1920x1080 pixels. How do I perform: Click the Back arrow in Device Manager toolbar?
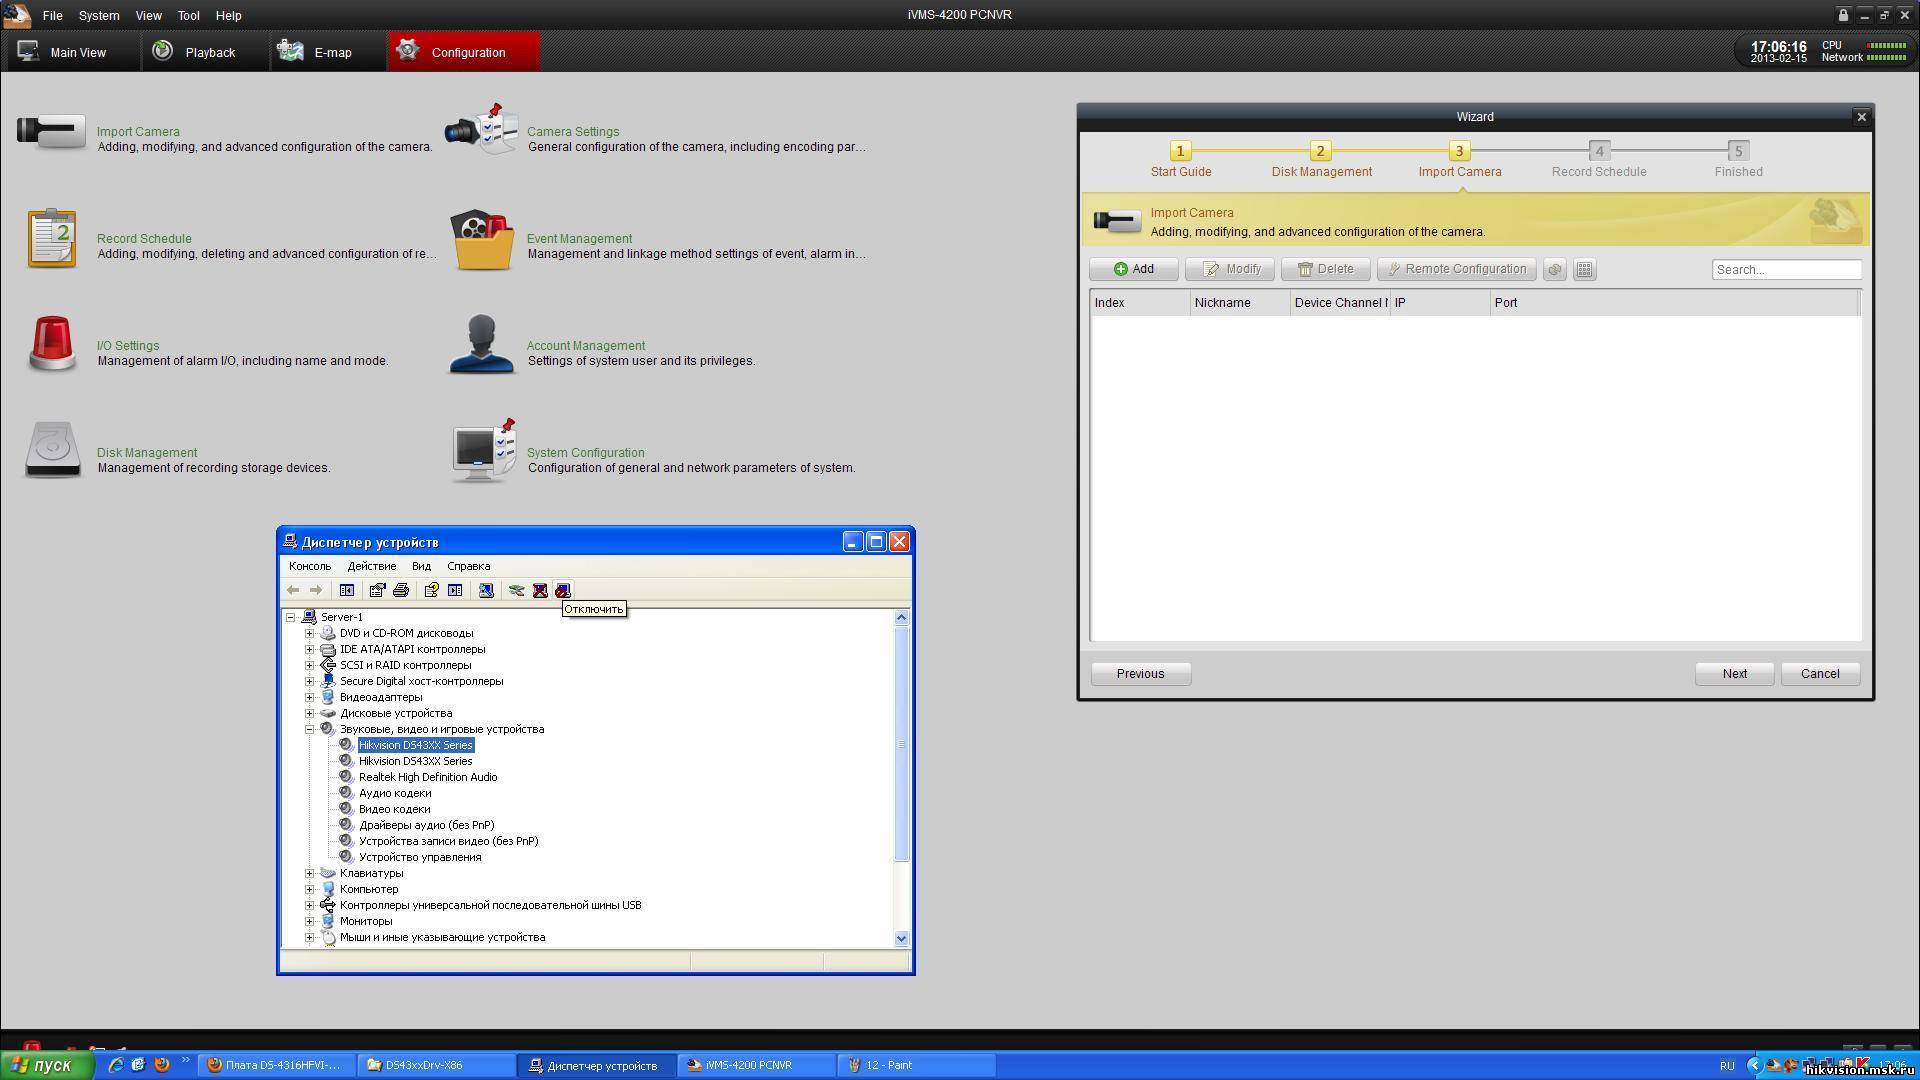293,590
